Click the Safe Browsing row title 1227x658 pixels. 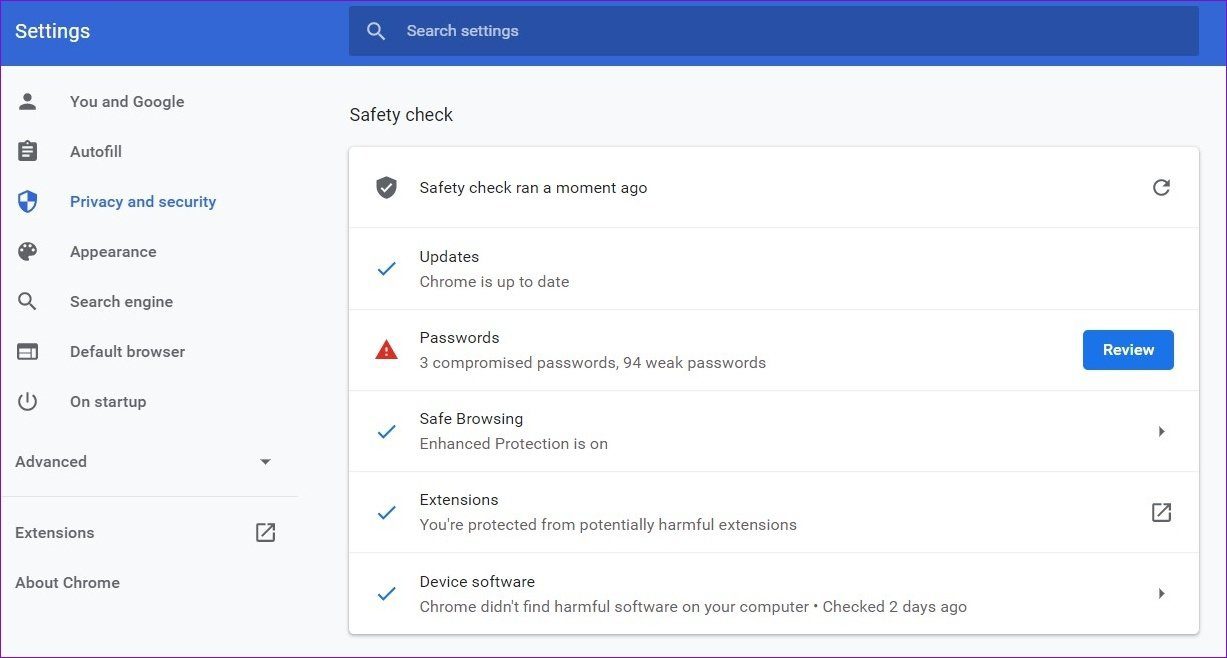(x=471, y=419)
